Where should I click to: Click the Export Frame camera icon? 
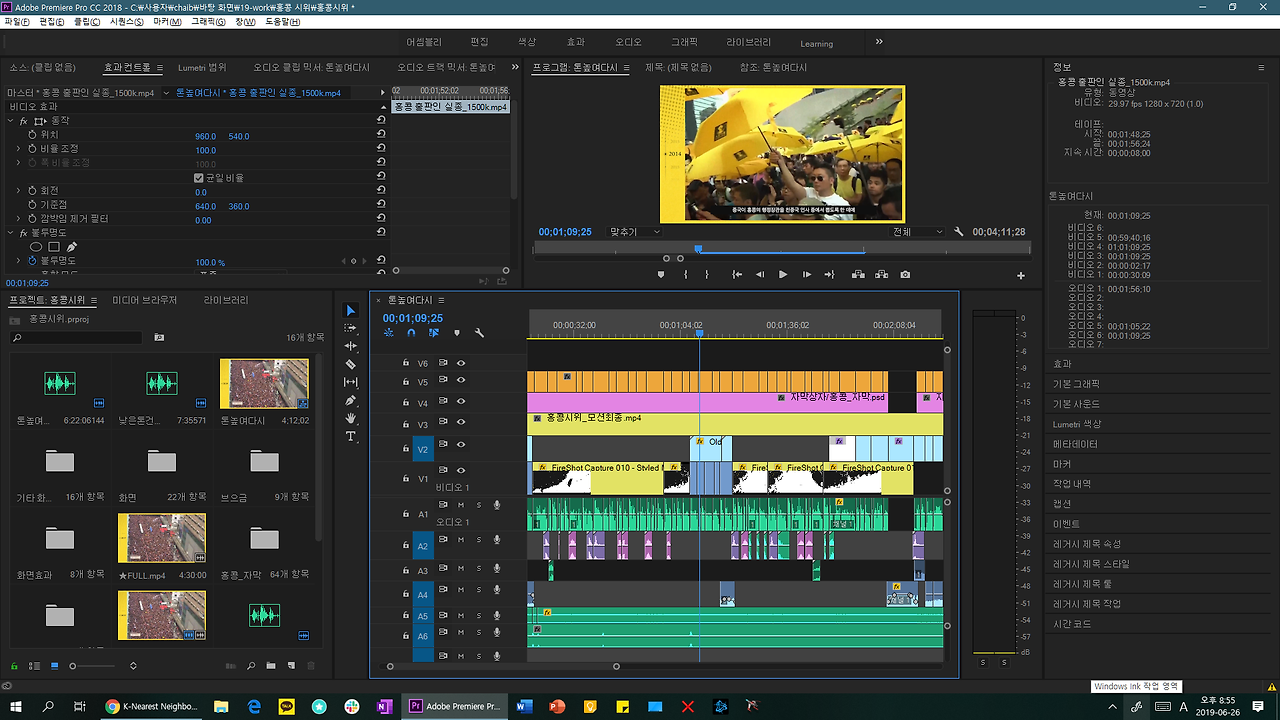pos(905,274)
